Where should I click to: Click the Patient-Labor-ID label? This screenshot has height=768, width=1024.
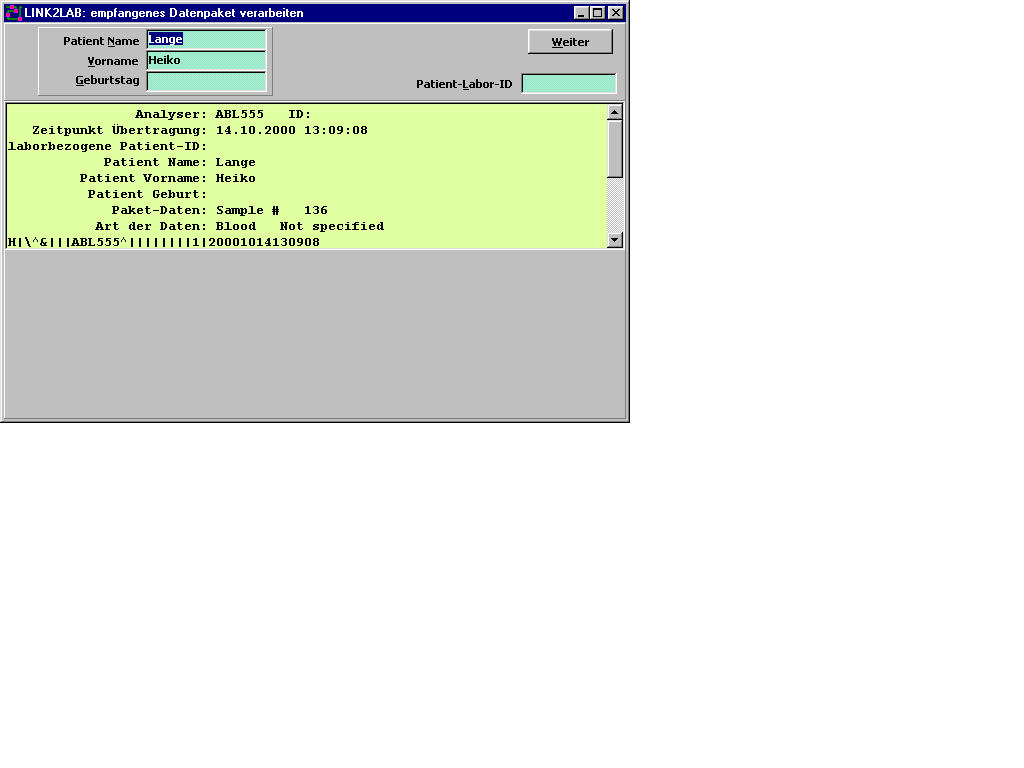[x=464, y=84]
